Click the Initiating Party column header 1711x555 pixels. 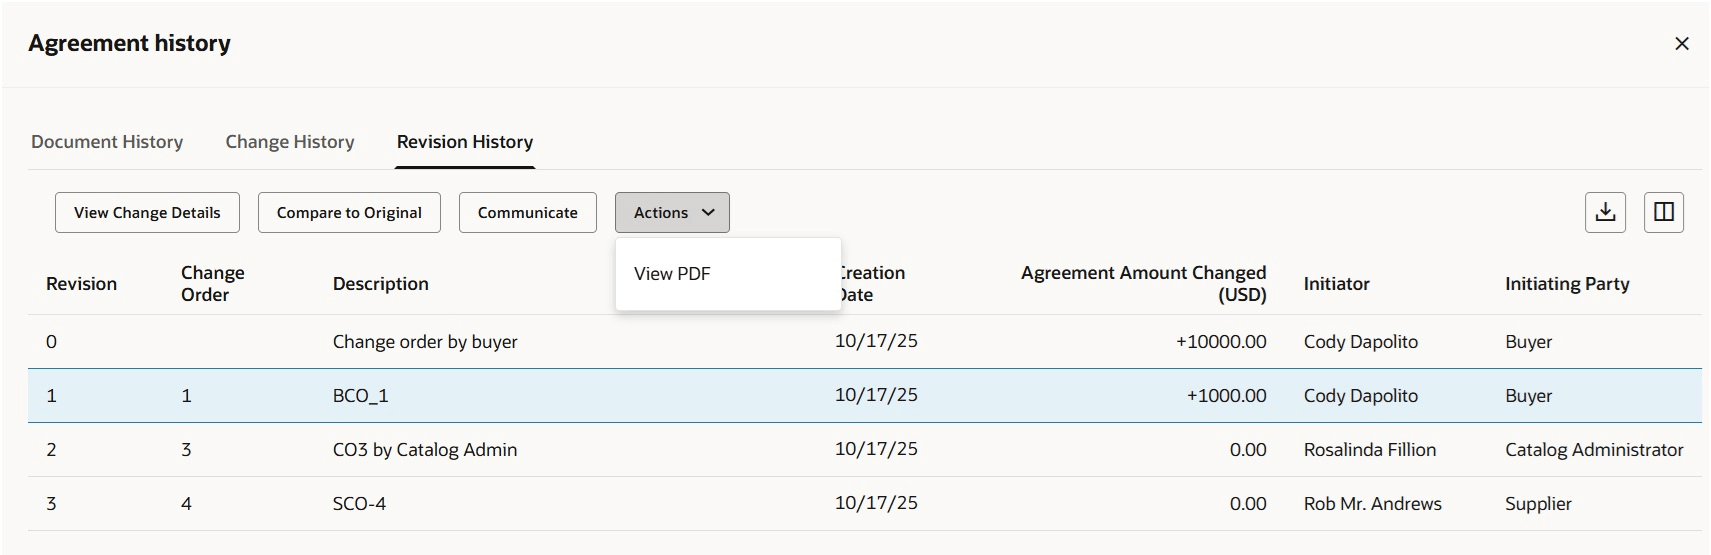point(1566,284)
